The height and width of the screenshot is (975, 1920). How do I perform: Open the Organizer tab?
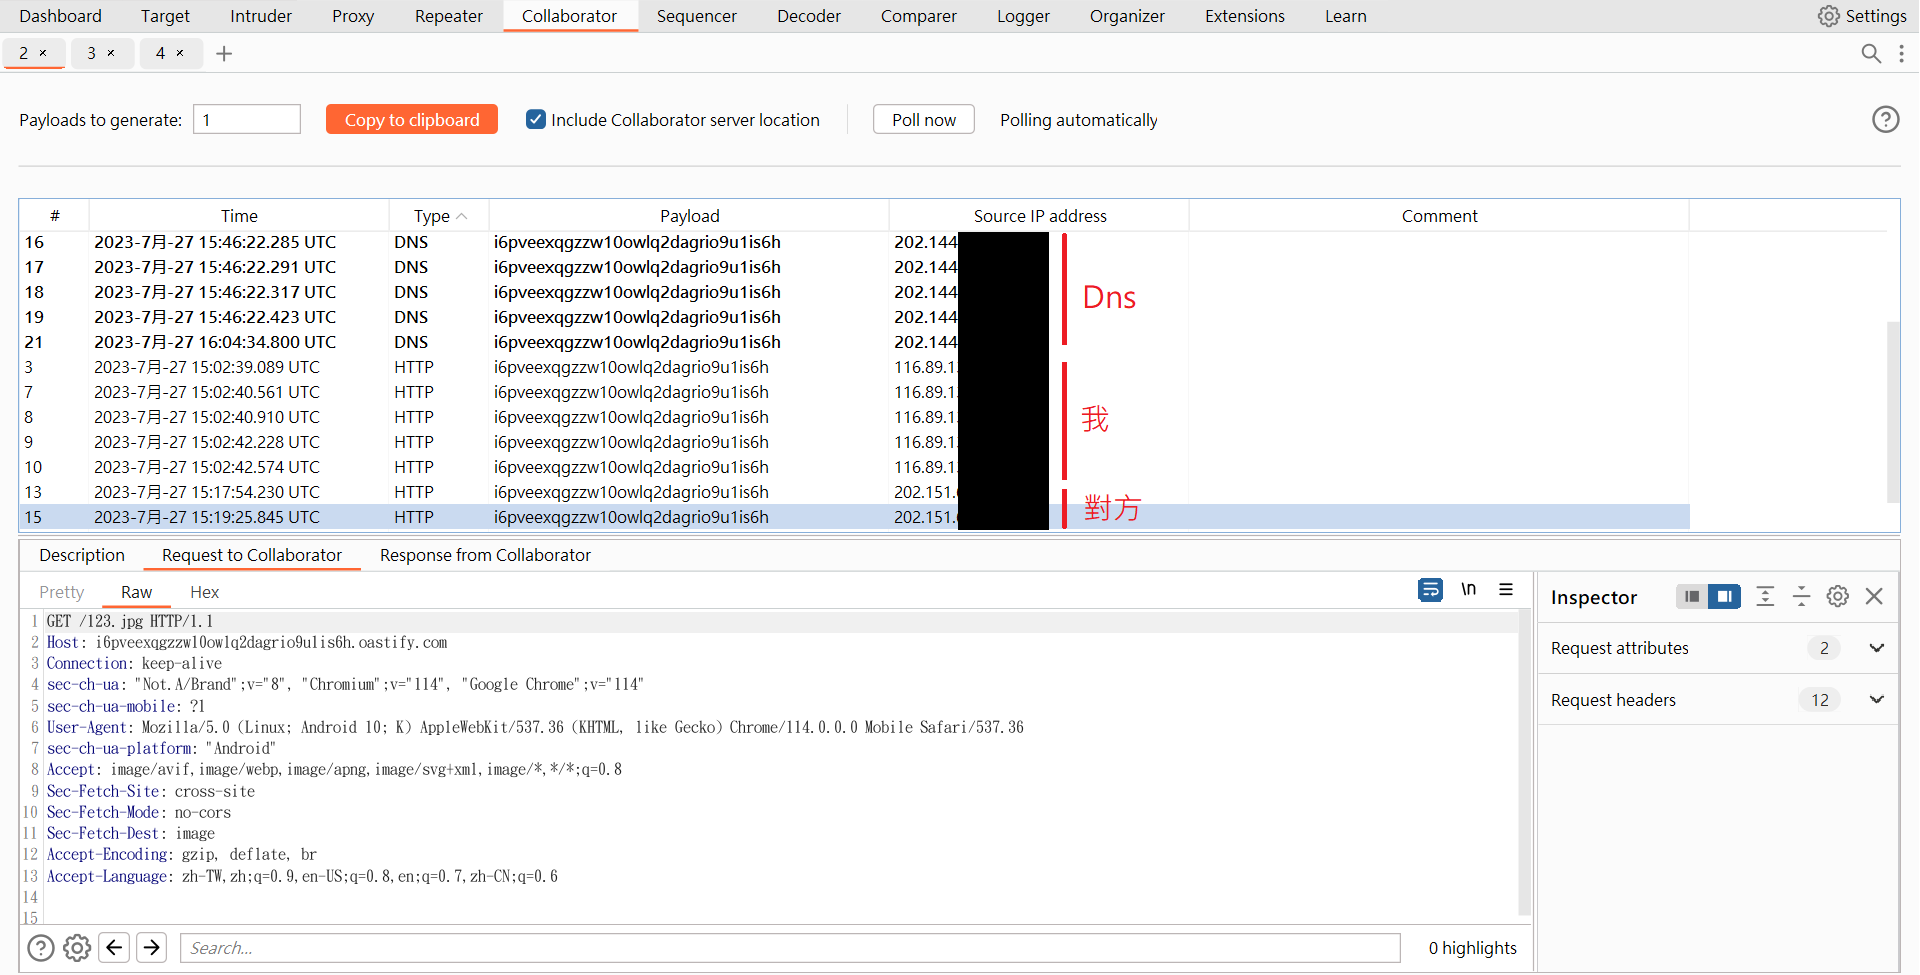(1127, 16)
